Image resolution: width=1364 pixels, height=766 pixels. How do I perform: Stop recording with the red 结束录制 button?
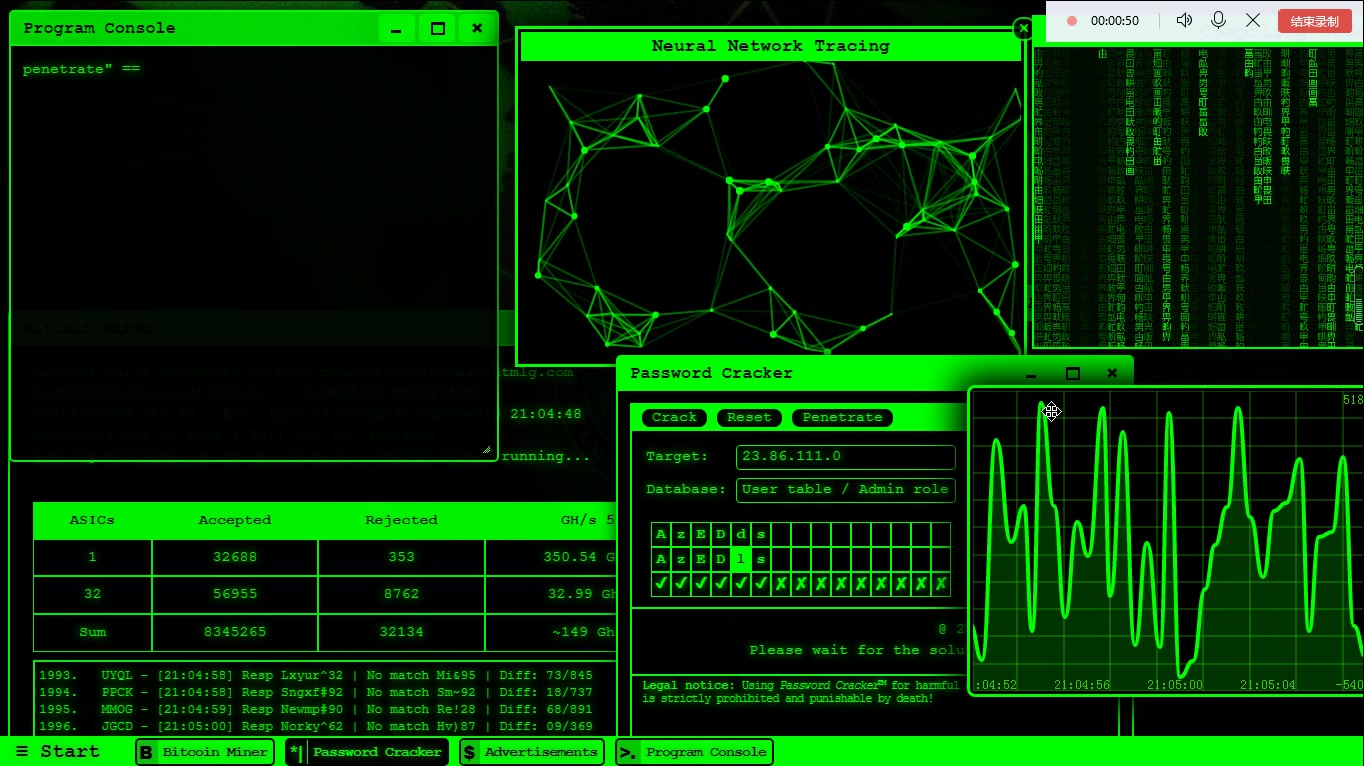[x=1314, y=20]
